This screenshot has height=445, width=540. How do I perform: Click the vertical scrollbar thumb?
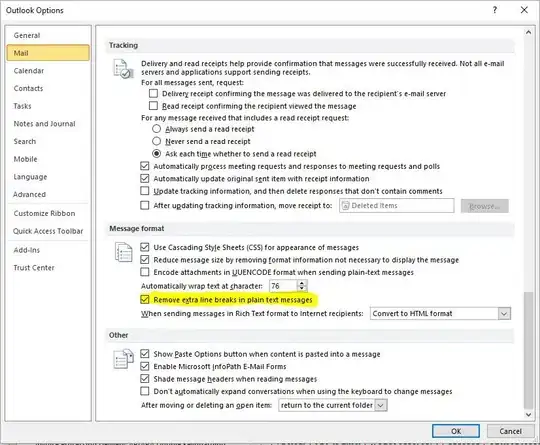(x=528, y=350)
